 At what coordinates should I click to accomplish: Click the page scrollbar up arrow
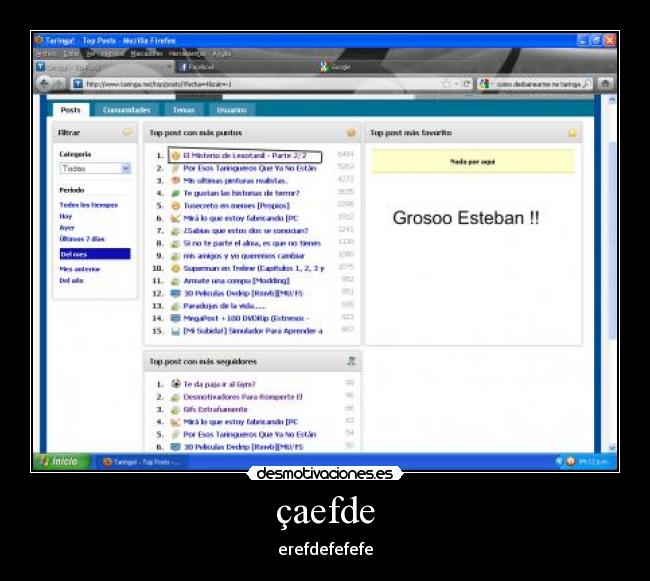coord(612,100)
